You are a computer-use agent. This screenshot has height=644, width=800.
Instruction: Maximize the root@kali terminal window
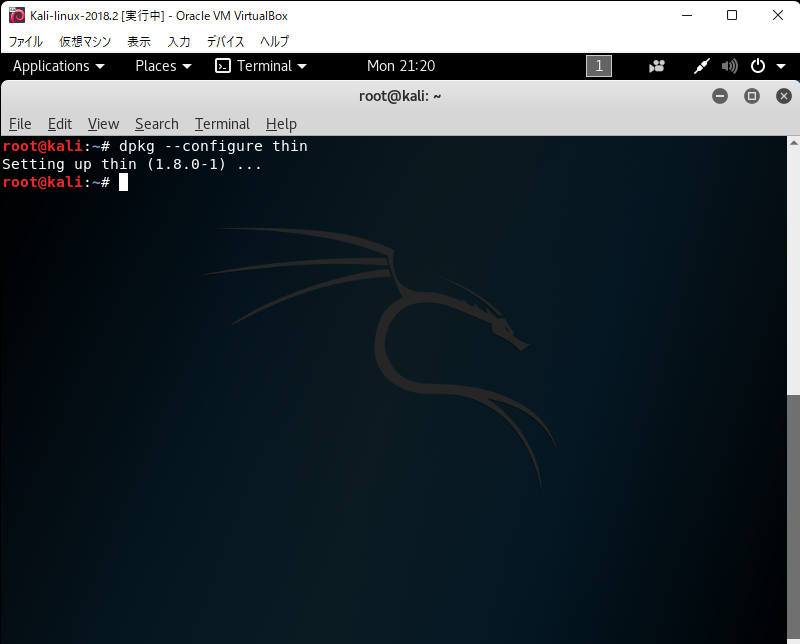[752, 96]
